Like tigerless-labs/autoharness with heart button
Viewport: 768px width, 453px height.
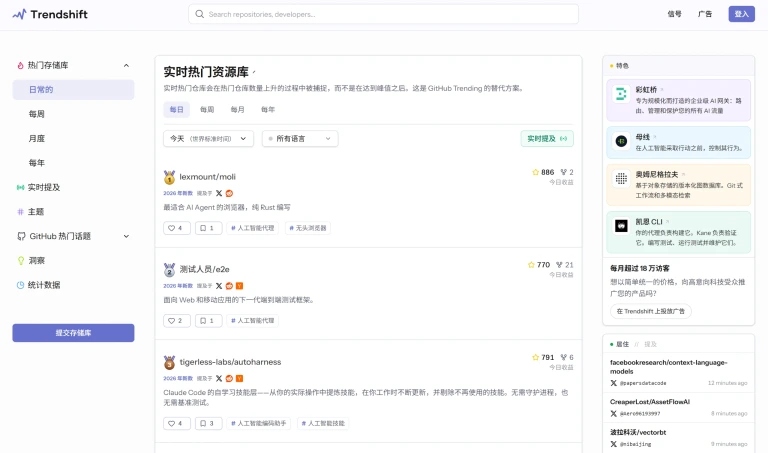tap(176, 423)
